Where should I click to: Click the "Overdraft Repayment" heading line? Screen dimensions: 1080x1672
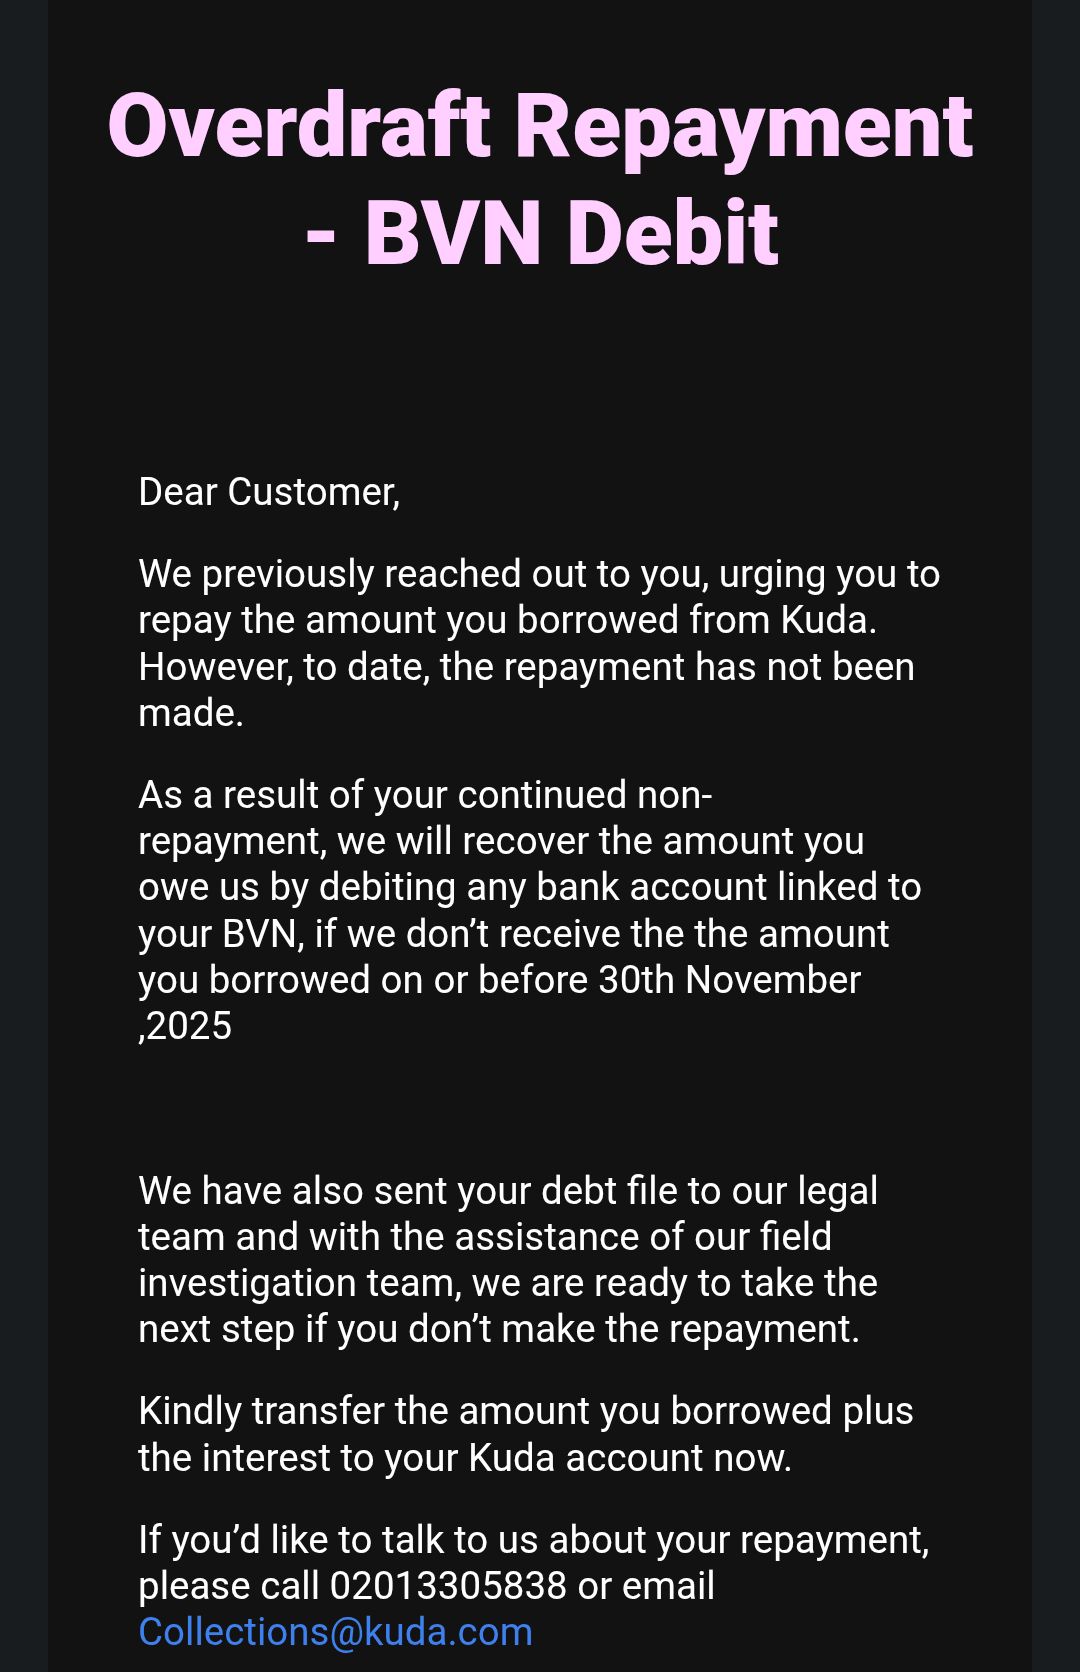pos(540,126)
